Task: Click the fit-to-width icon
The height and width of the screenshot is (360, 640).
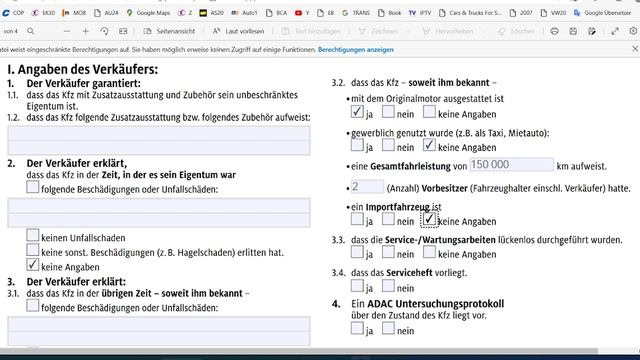Action: coord(123,31)
